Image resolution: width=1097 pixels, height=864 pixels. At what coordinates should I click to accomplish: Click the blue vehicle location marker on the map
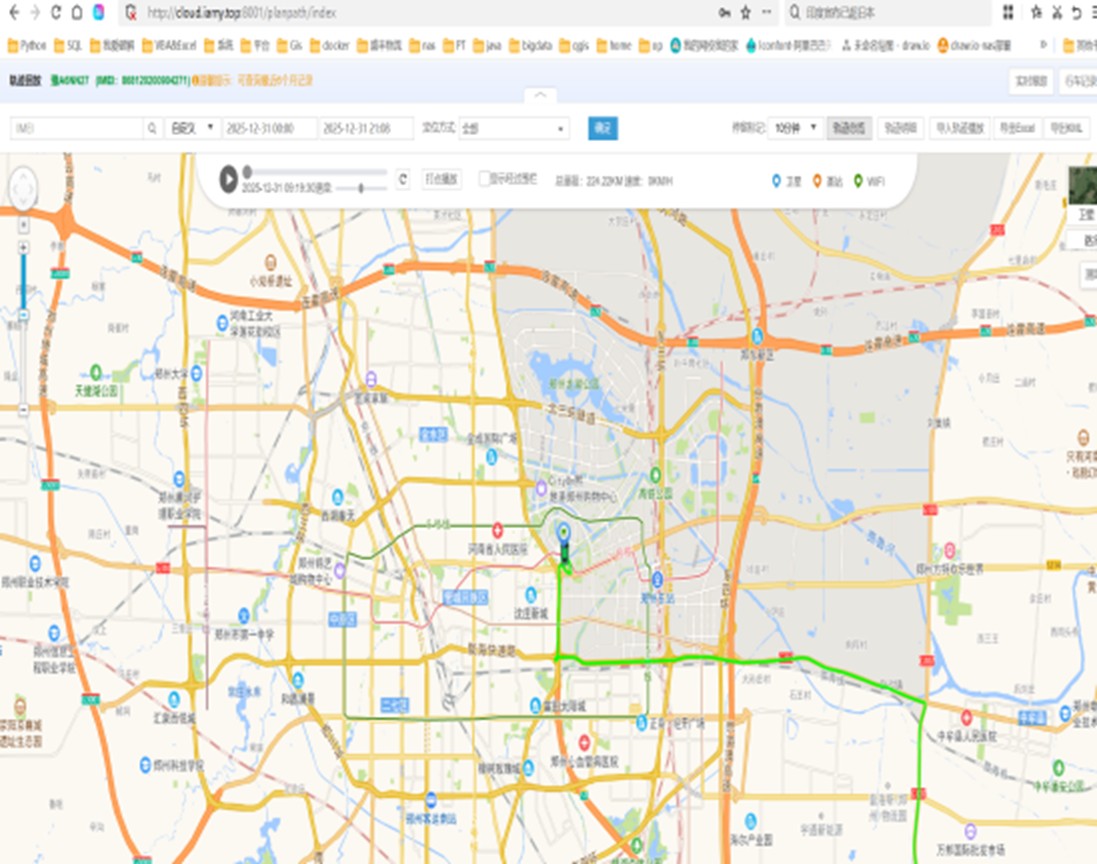pyautogui.click(x=564, y=531)
